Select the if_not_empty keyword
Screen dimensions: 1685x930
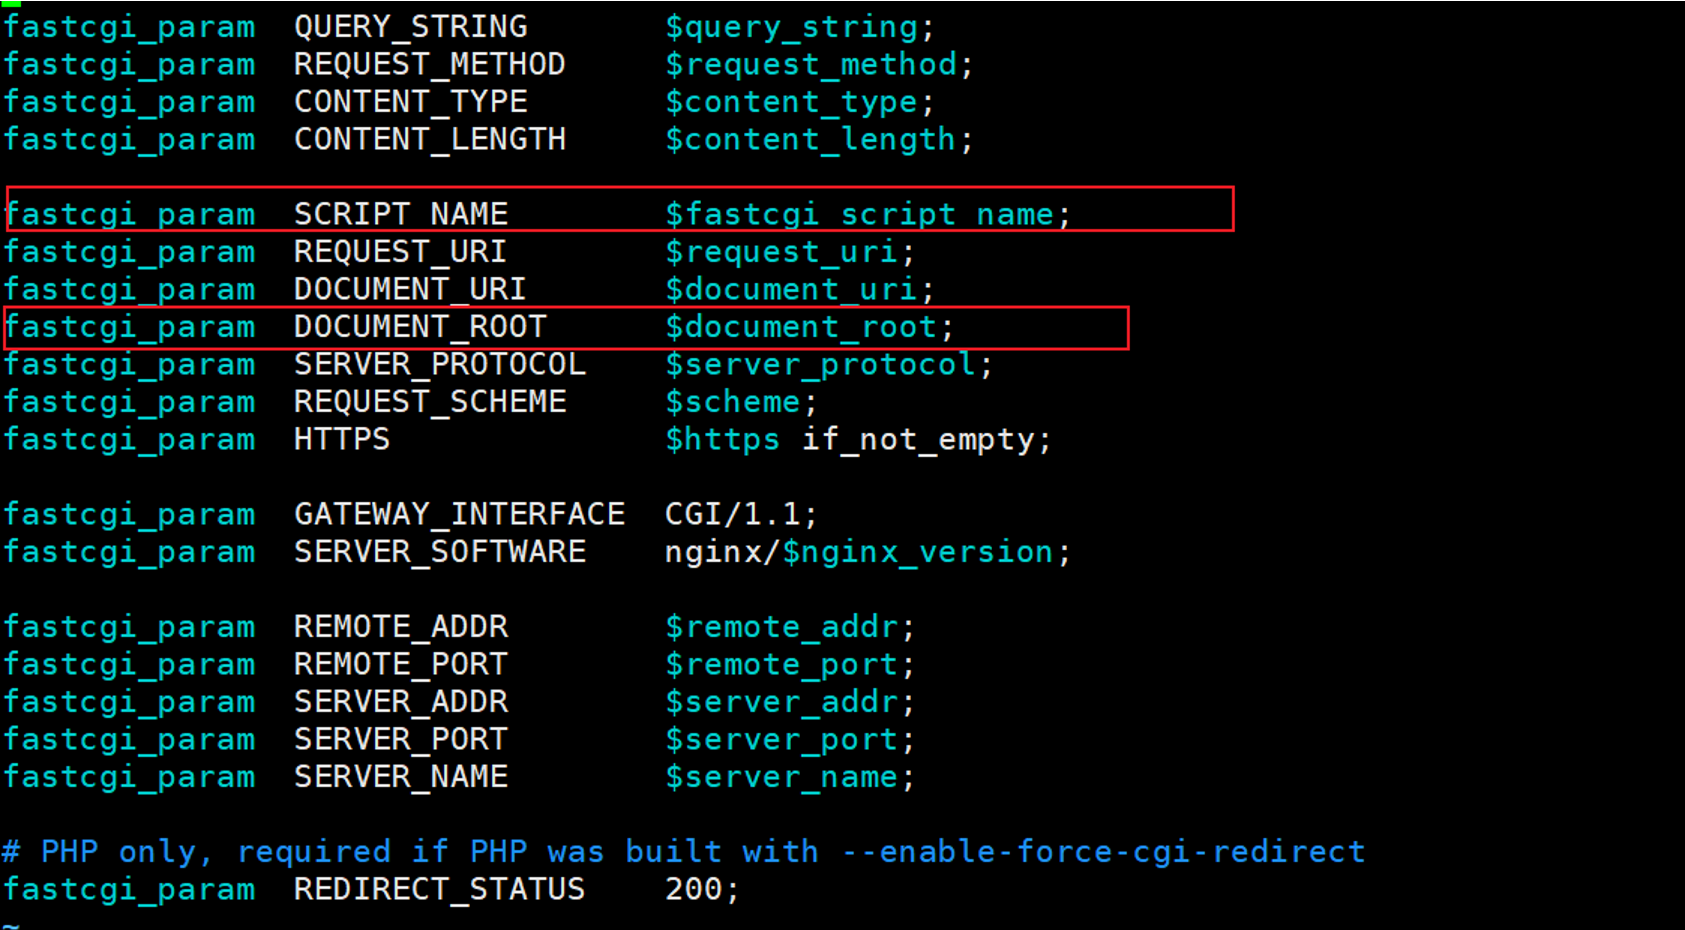(918, 440)
